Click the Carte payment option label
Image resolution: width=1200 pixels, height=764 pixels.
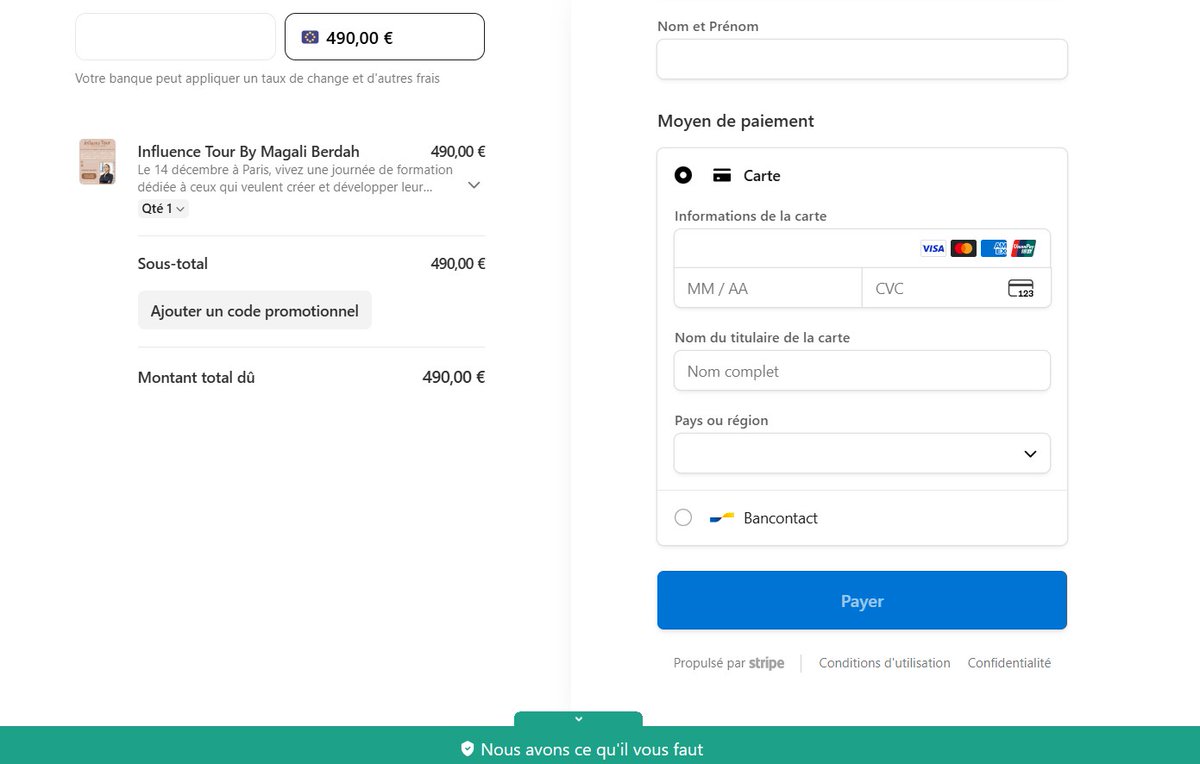762,176
